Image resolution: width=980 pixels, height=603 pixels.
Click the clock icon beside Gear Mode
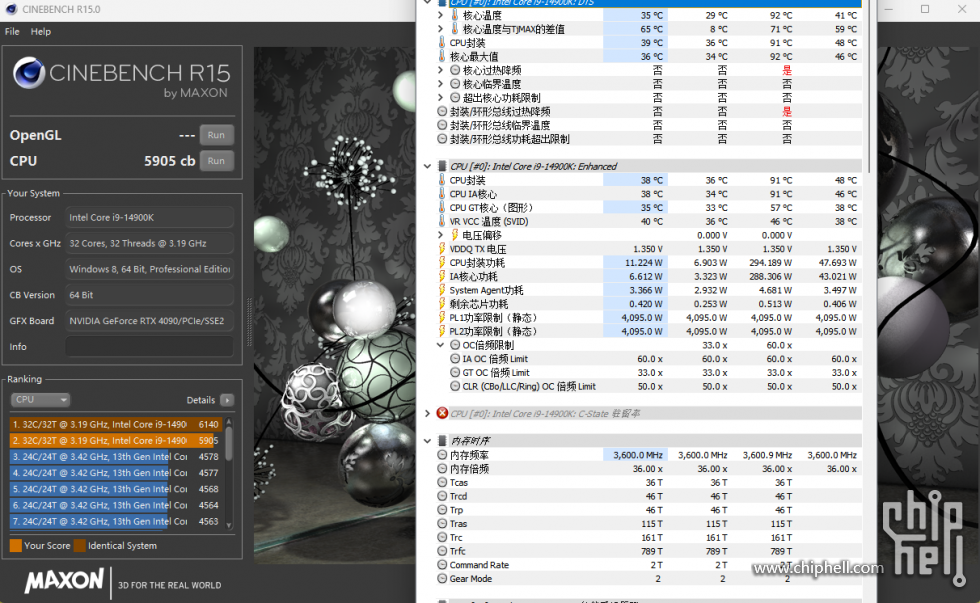click(442, 579)
